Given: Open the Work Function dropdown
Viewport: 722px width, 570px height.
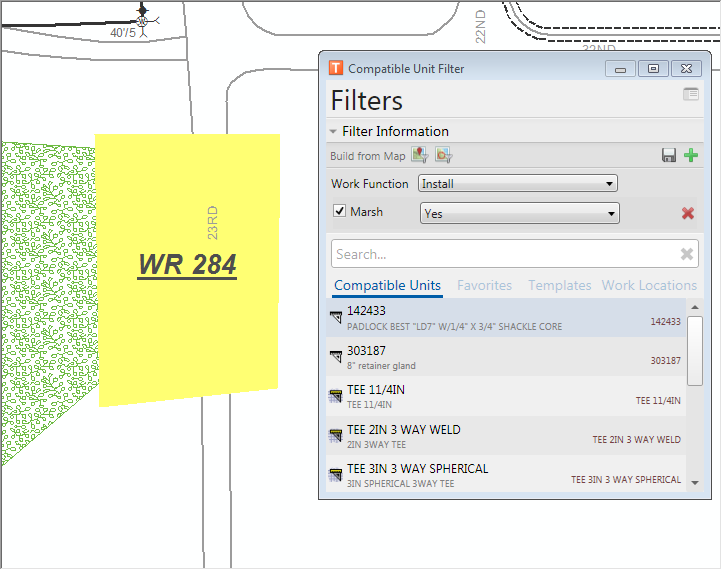Looking at the screenshot, I should [x=518, y=183].
